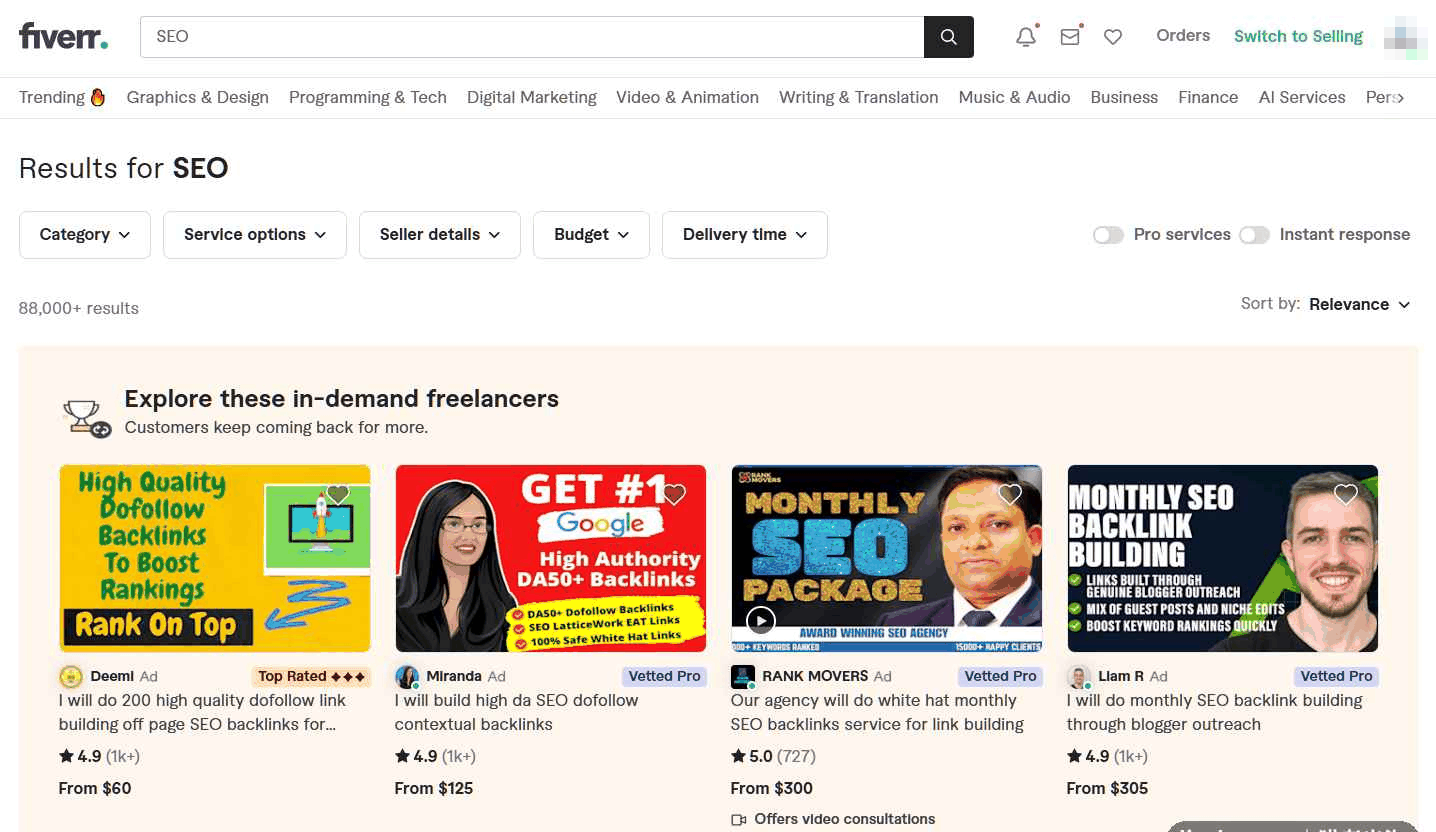Screen dimensions: 1436x832
Task: Click the 5.0 (727) rating
Action: 773,756
